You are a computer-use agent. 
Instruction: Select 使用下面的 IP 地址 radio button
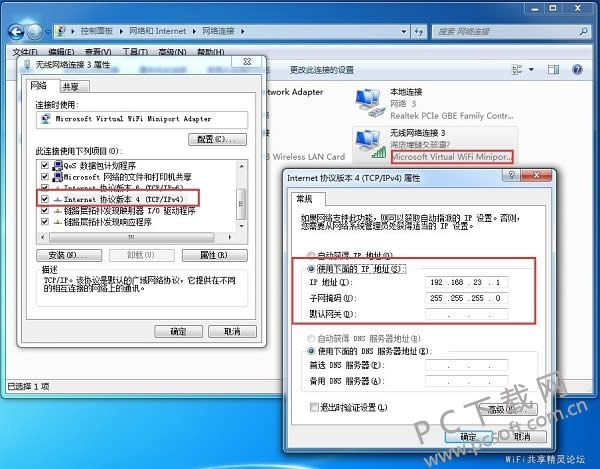(311, 269)
